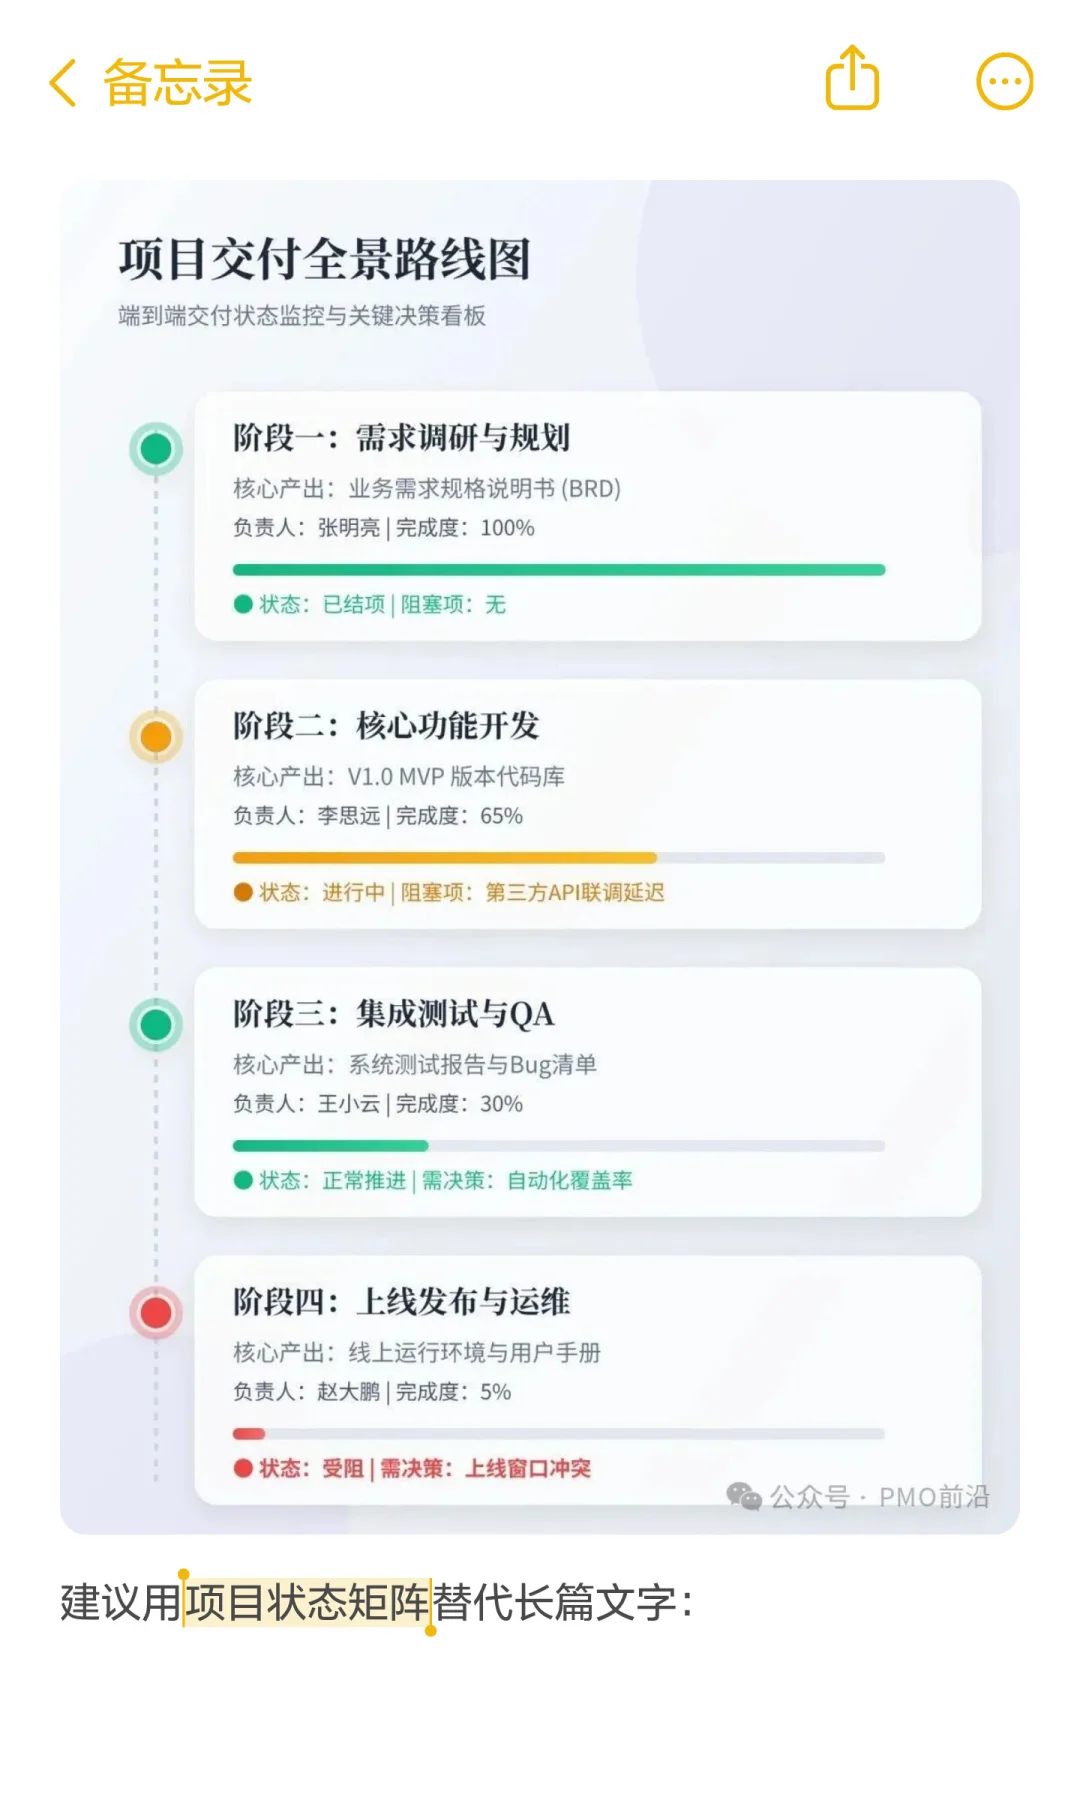Click the green stage one timeline dot

coord(156,449)
